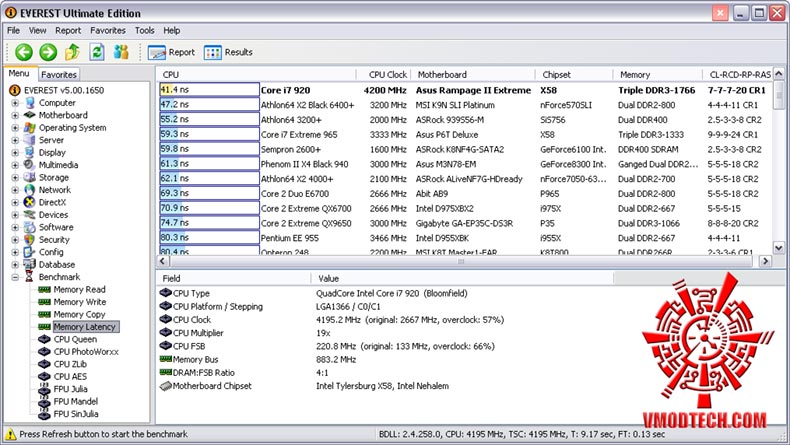The width and height of the screenshot is (790, 445).
Task: Switch to the Favorites tab
Action: click(x=59, y=75)
